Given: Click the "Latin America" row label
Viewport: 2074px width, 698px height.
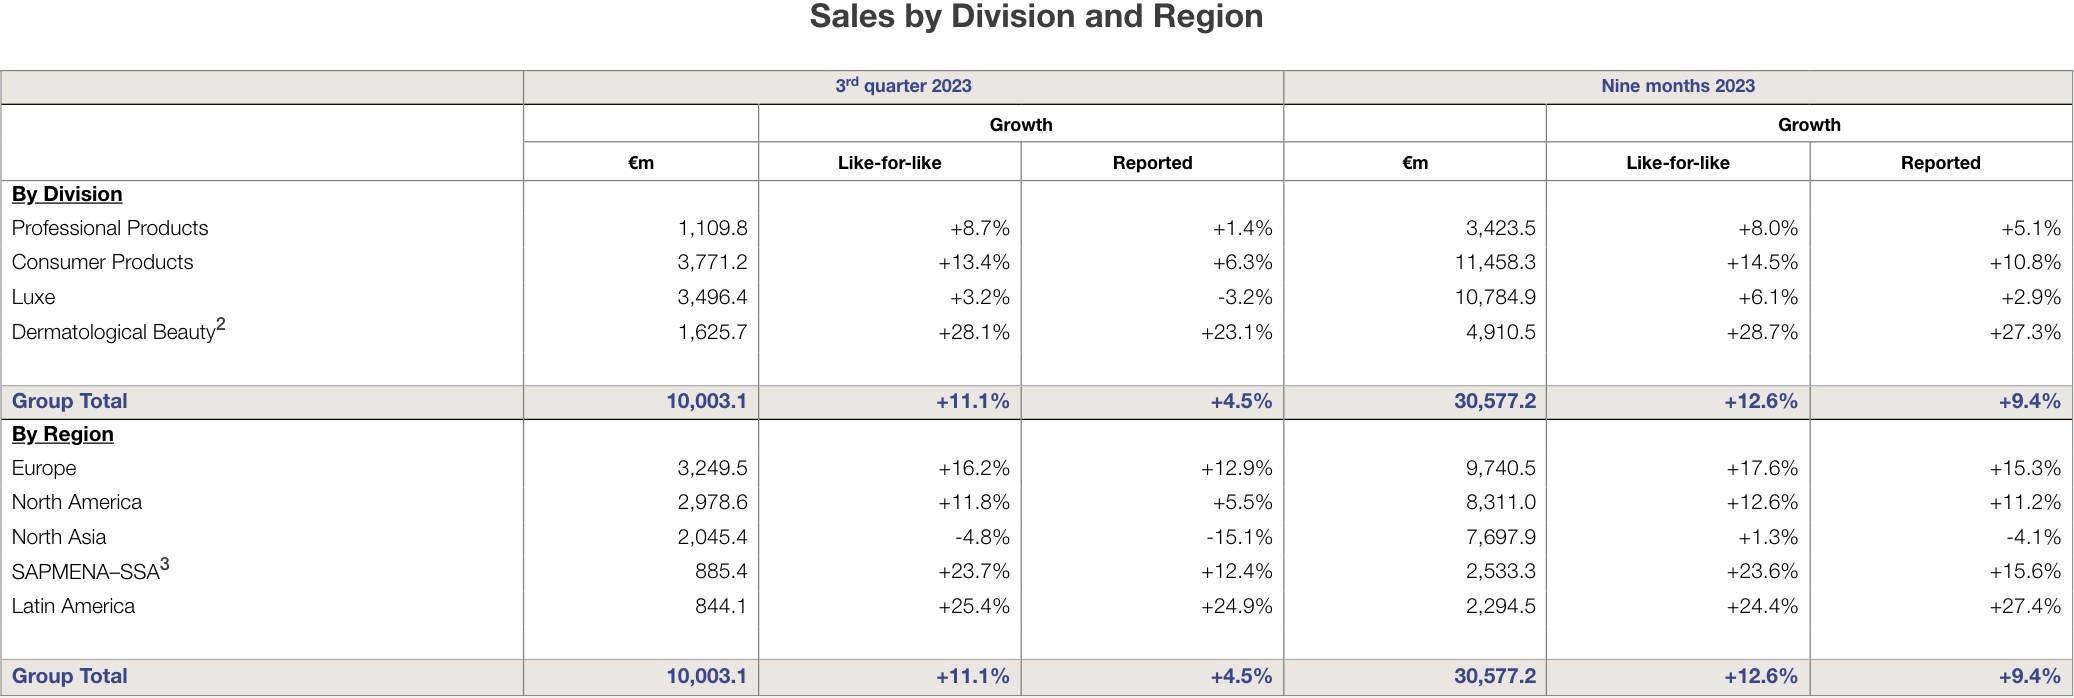Looking at the screenshot, I should [73, 606].
